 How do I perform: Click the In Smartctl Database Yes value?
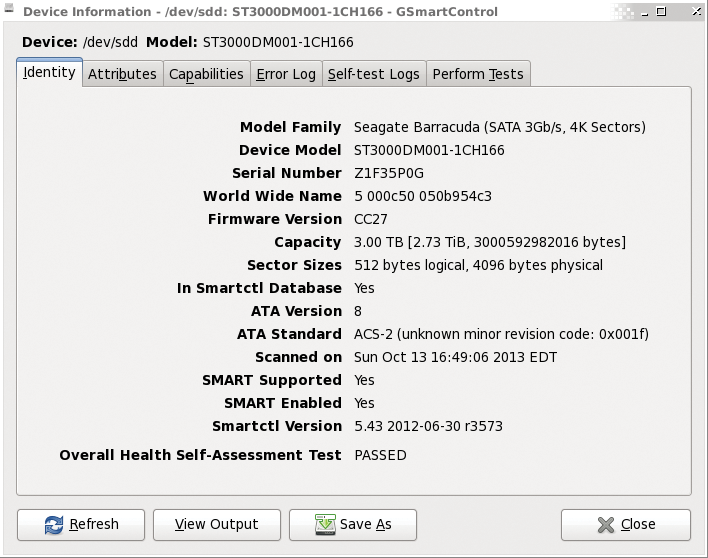[364, 288]
